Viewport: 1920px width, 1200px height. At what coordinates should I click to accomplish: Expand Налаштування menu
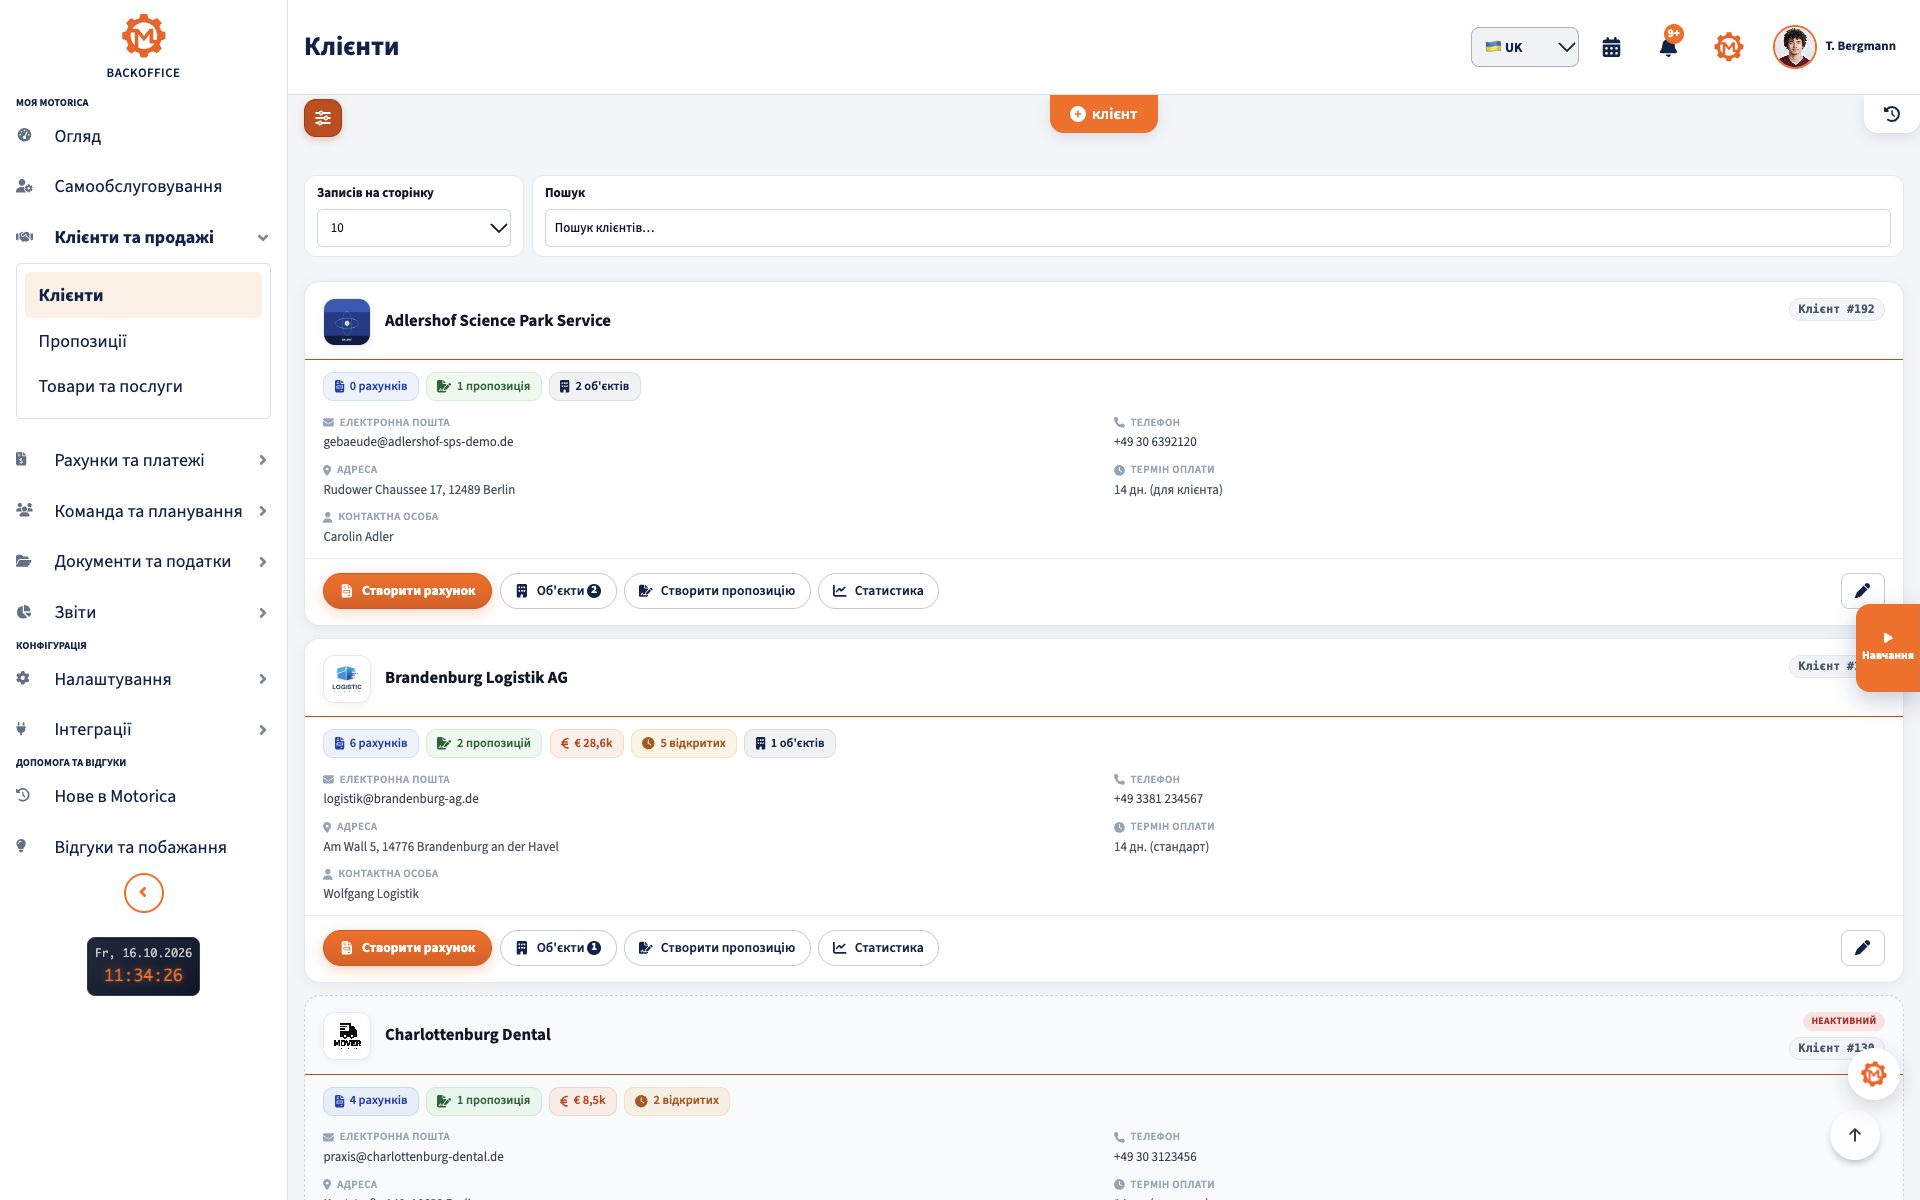coord(143,679)
